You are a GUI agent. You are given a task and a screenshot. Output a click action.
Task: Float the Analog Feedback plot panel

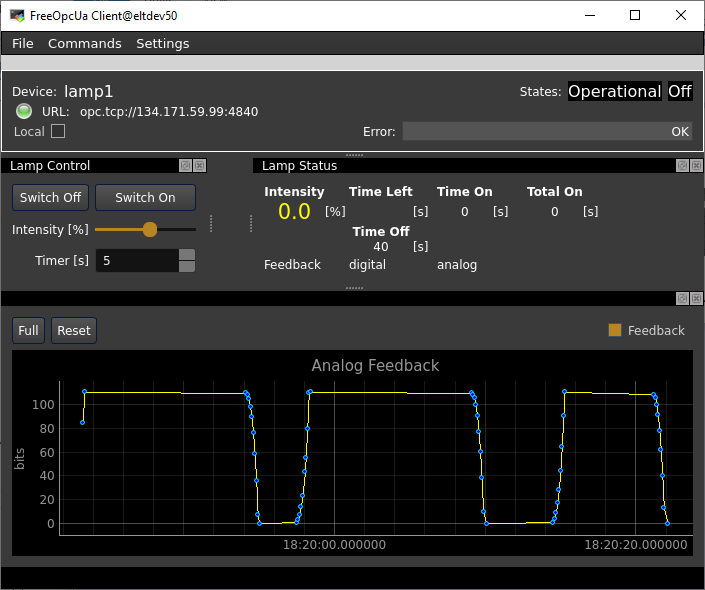[682, 299]
